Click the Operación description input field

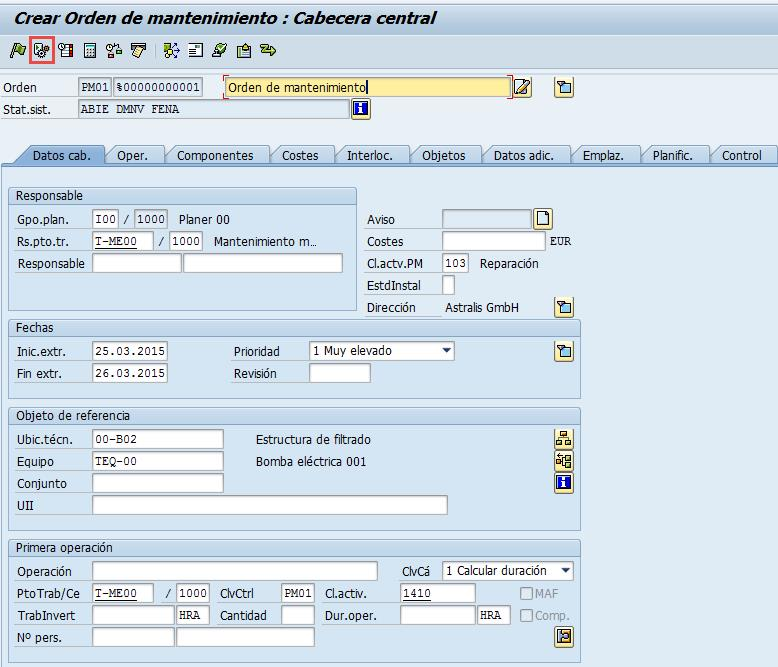[x=235, y=571]
